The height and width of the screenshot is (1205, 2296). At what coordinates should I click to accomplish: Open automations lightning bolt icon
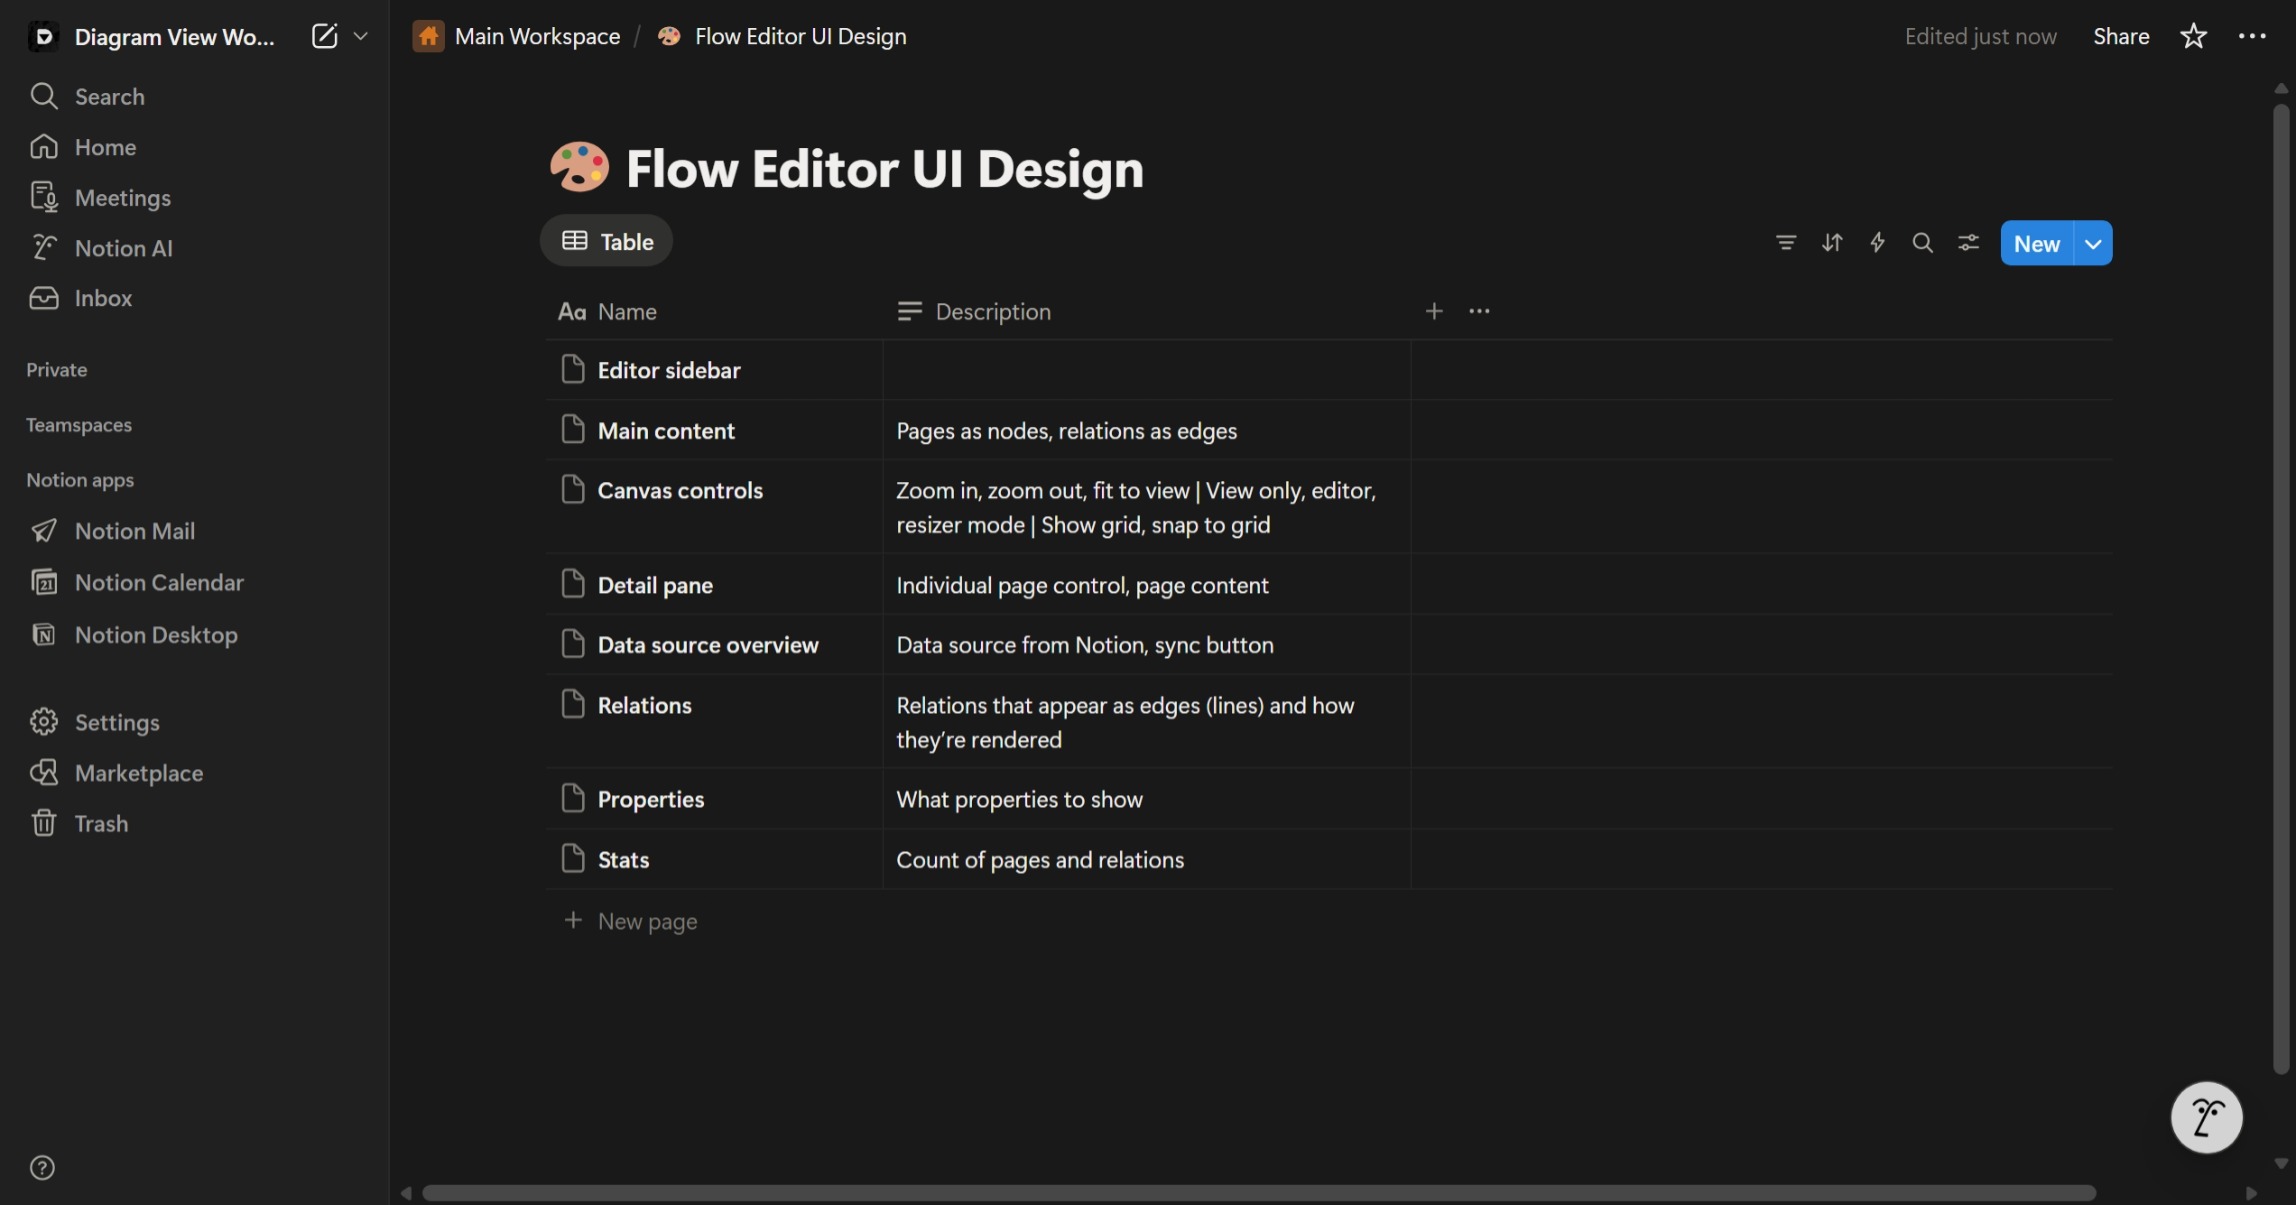[1877, 243]
